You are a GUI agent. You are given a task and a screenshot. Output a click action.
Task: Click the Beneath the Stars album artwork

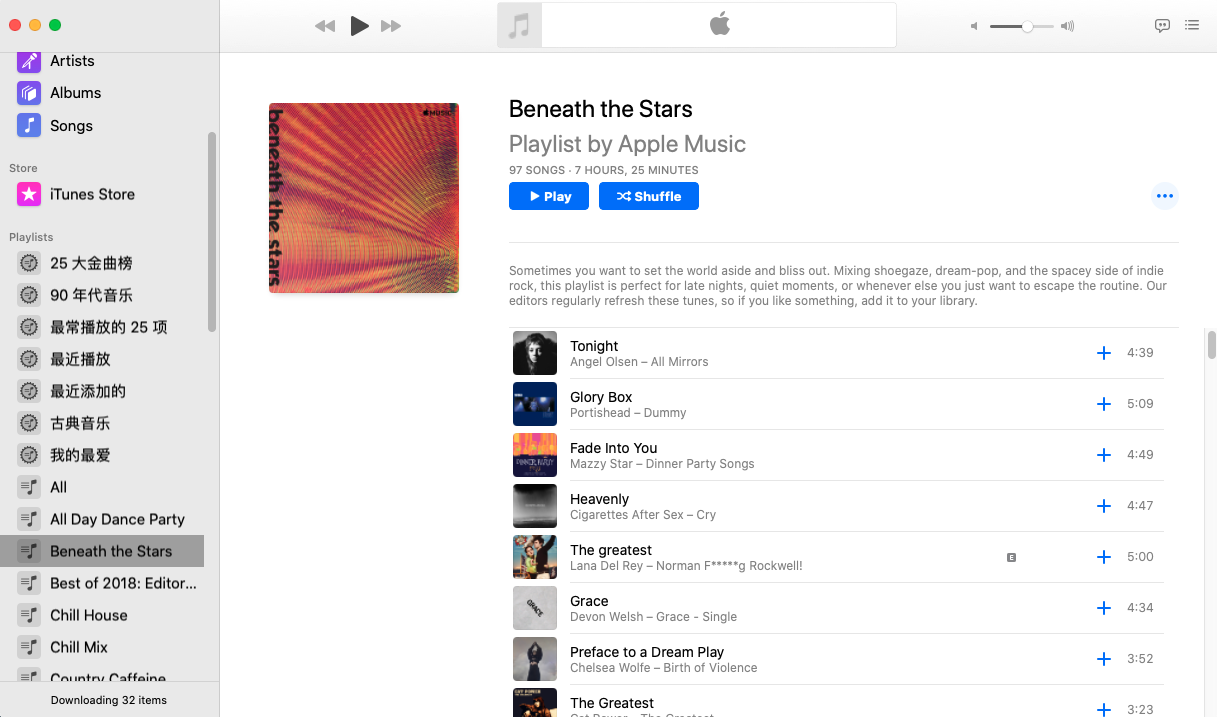coord(364,198)
